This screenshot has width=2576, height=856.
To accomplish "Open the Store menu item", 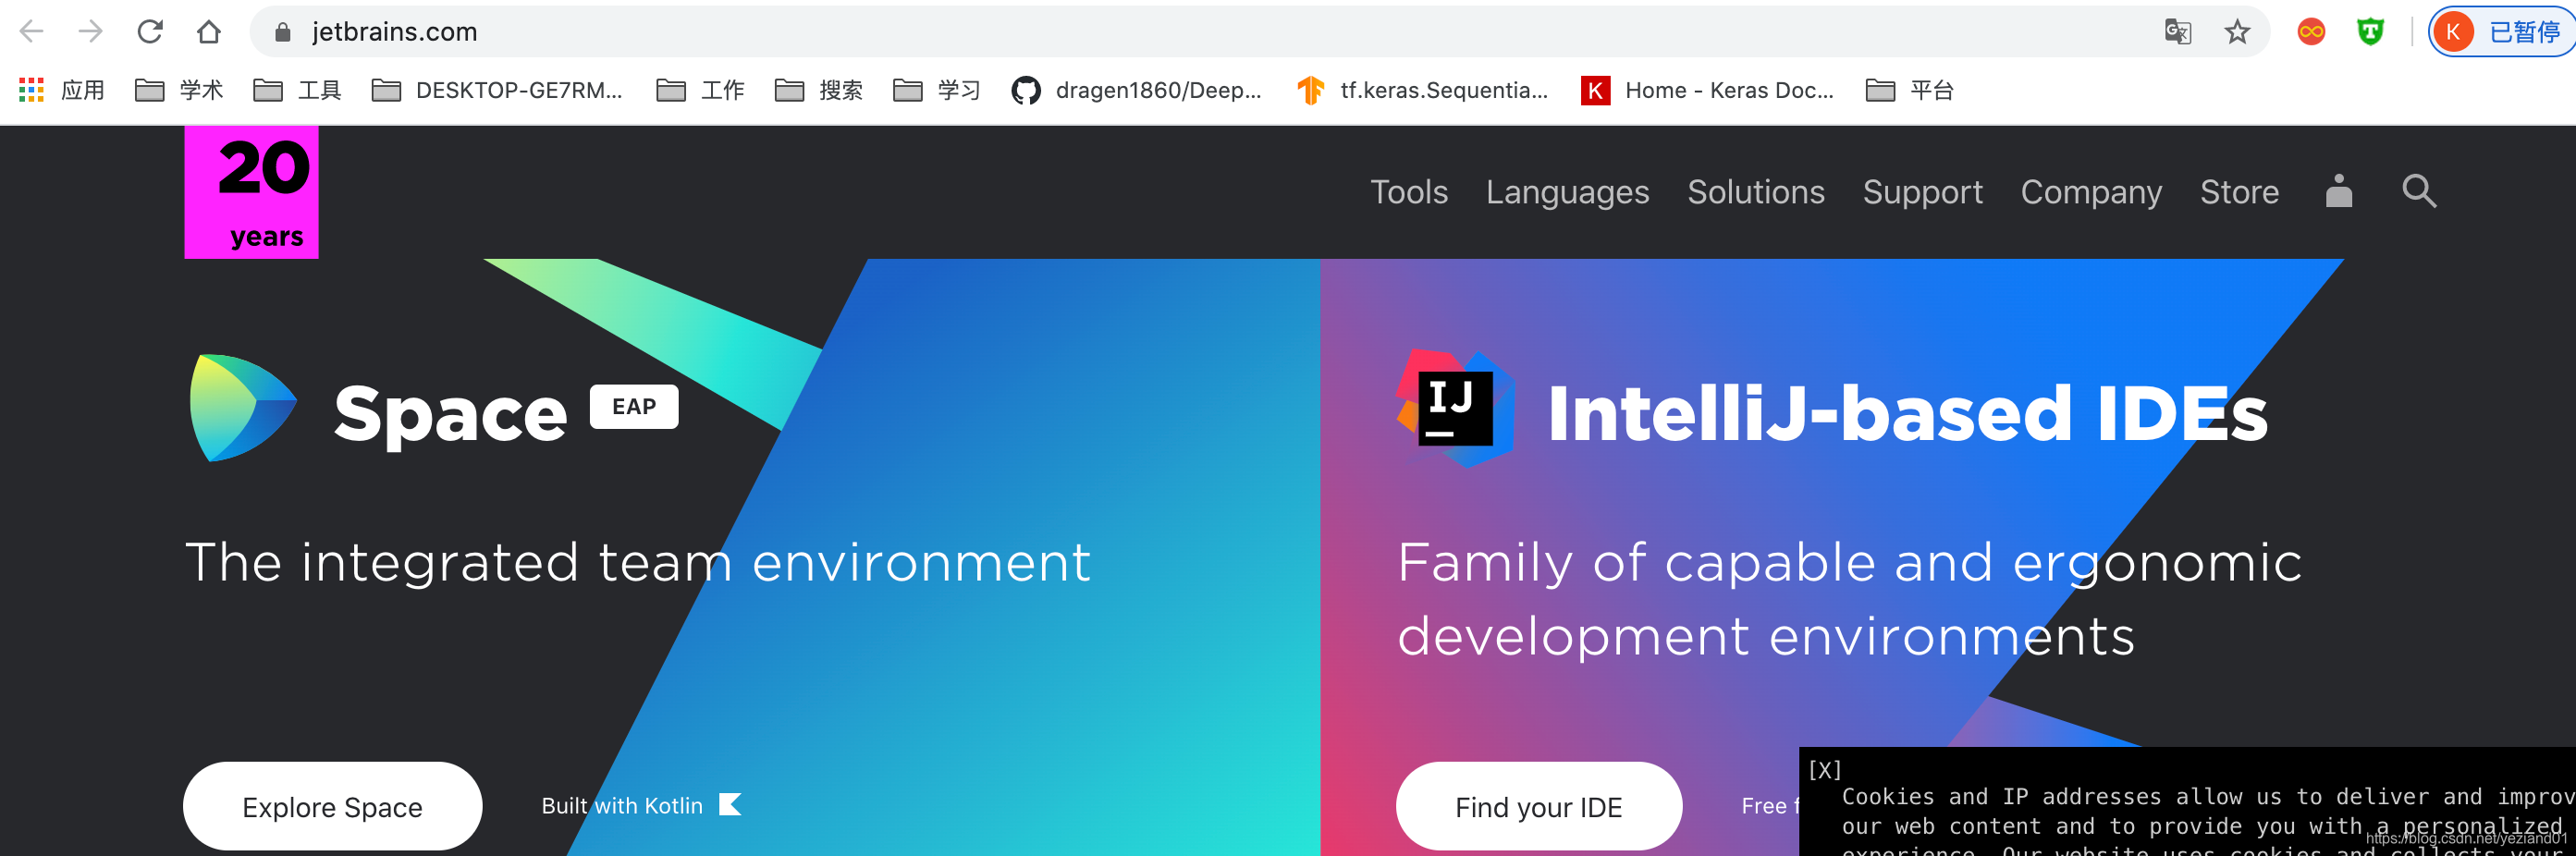I will (2239, 192).
